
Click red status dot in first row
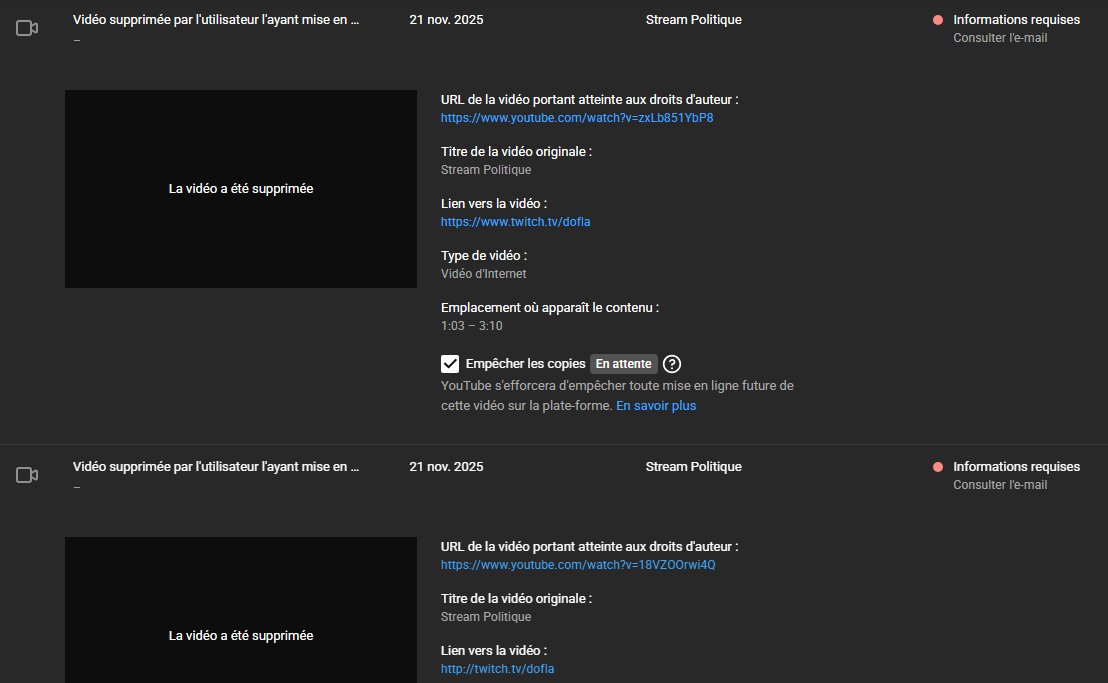(x=938, y=20)
